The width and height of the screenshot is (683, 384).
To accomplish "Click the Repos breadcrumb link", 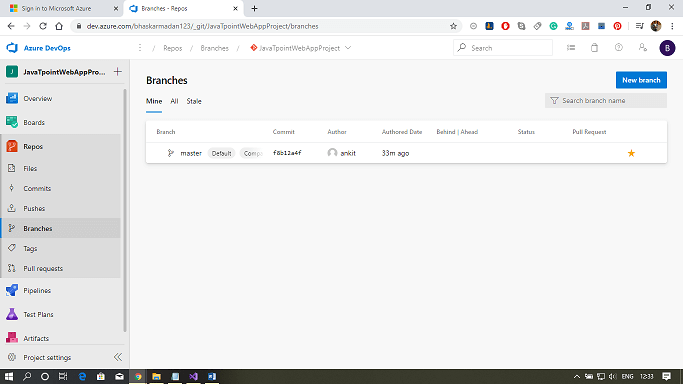I will [172, 48].
